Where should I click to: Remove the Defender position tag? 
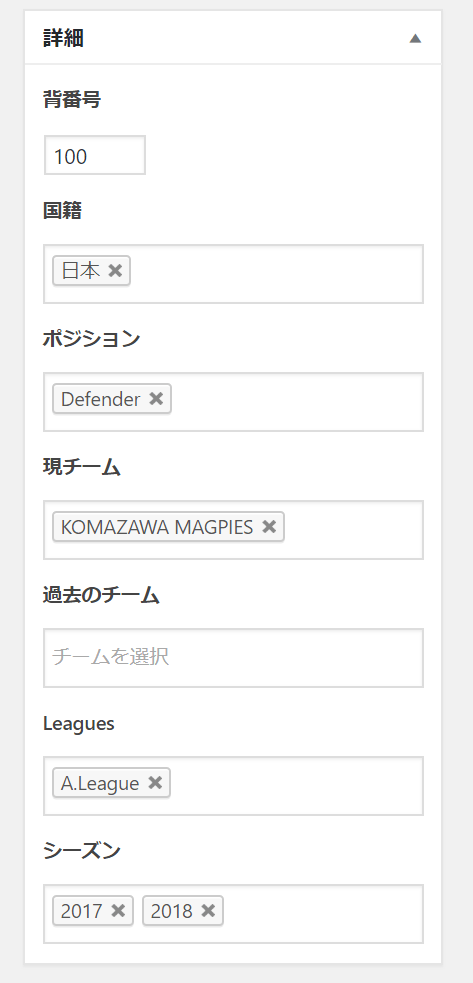tap(156, 399)
